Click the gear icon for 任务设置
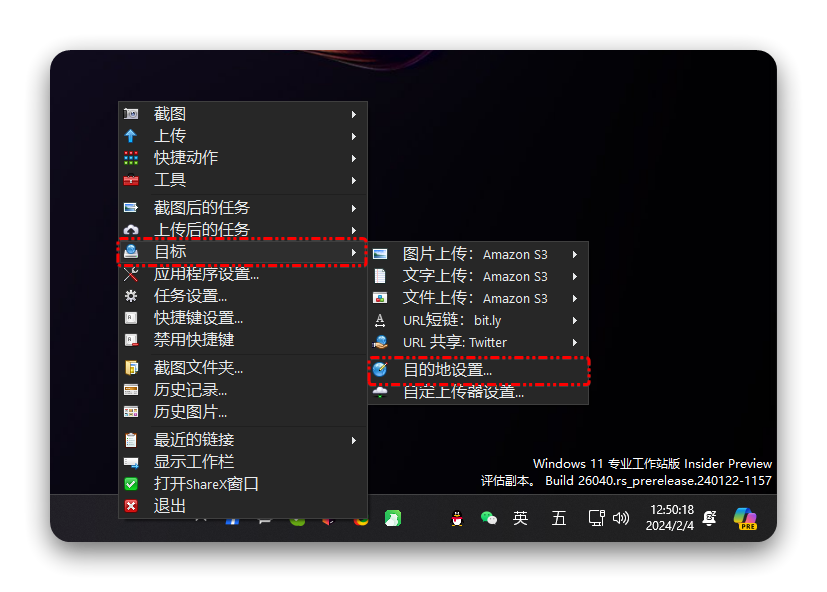This screenshot has height=592, width=827. tap(131, 297)
